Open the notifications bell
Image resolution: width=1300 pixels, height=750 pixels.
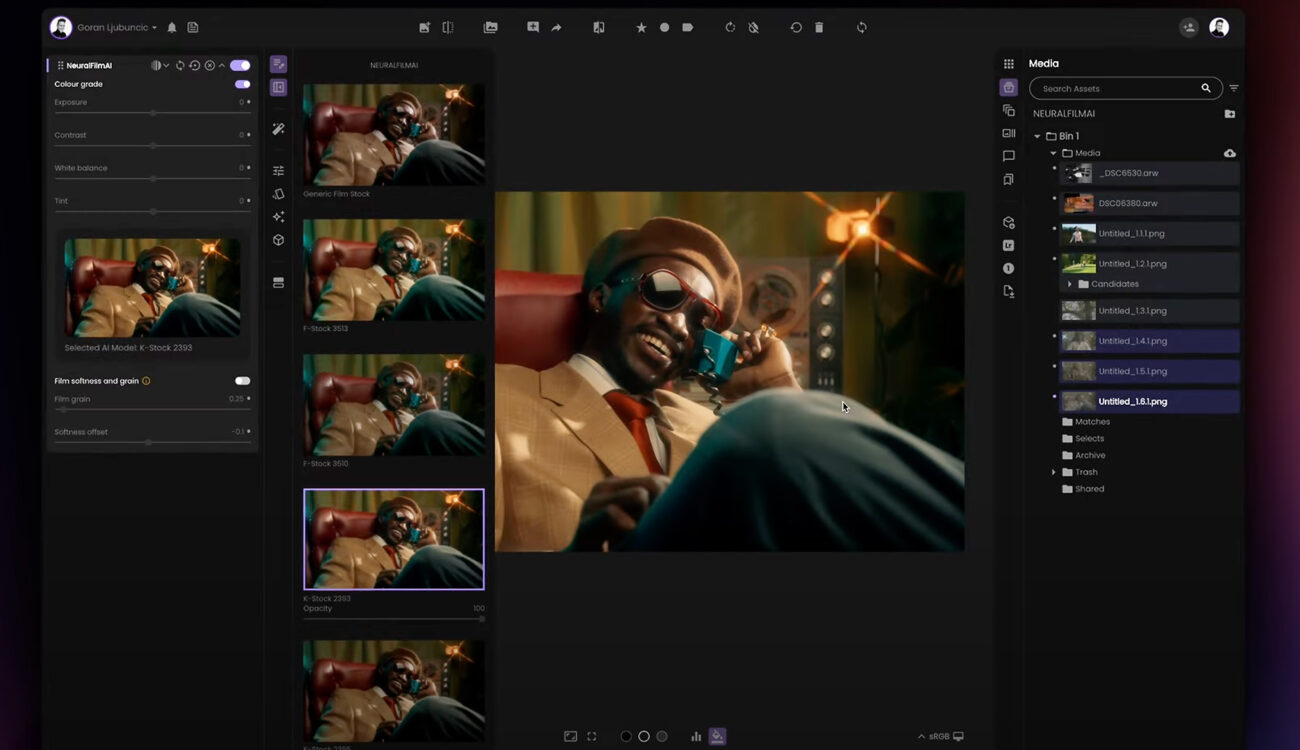(x=172, y=28)
